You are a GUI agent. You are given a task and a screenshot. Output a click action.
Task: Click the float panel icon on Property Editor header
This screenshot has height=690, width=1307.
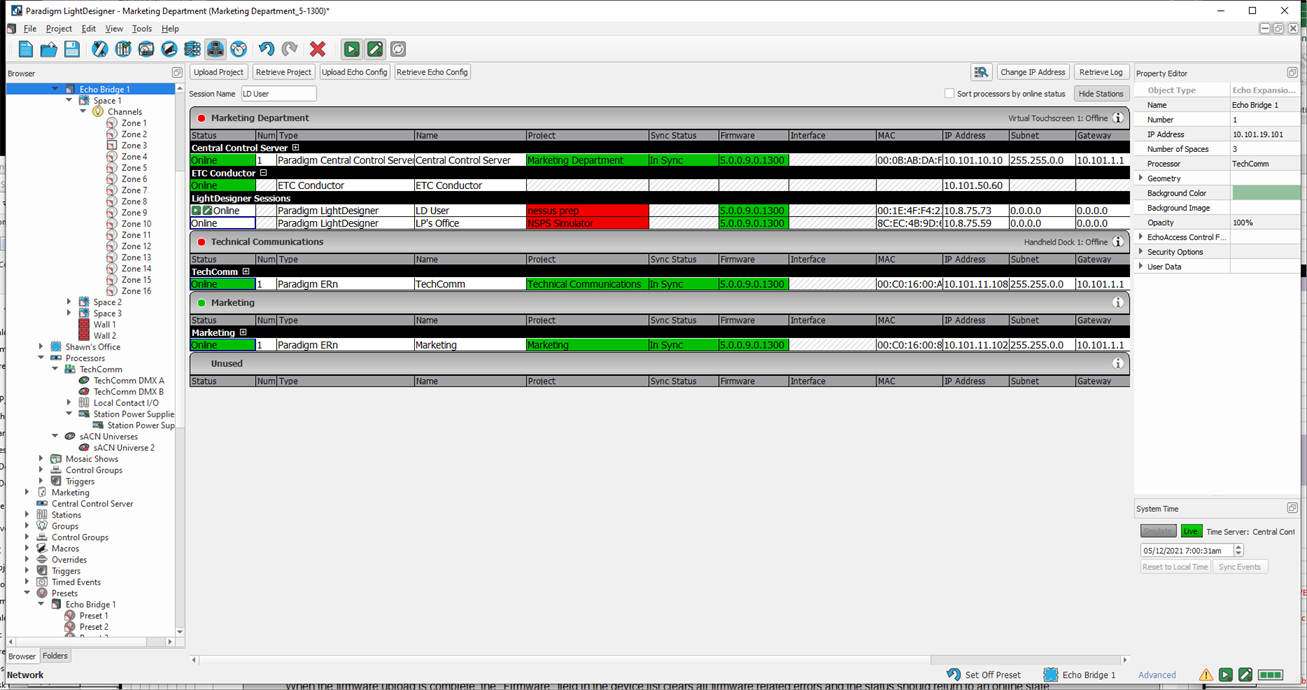(1292, 73)
